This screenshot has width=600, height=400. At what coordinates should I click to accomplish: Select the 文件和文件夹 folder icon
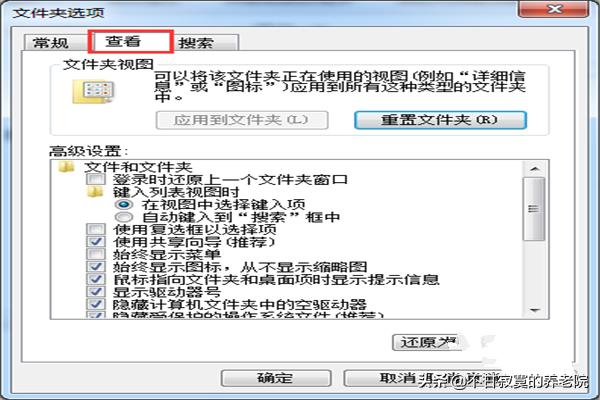click(x=66, y=167)
